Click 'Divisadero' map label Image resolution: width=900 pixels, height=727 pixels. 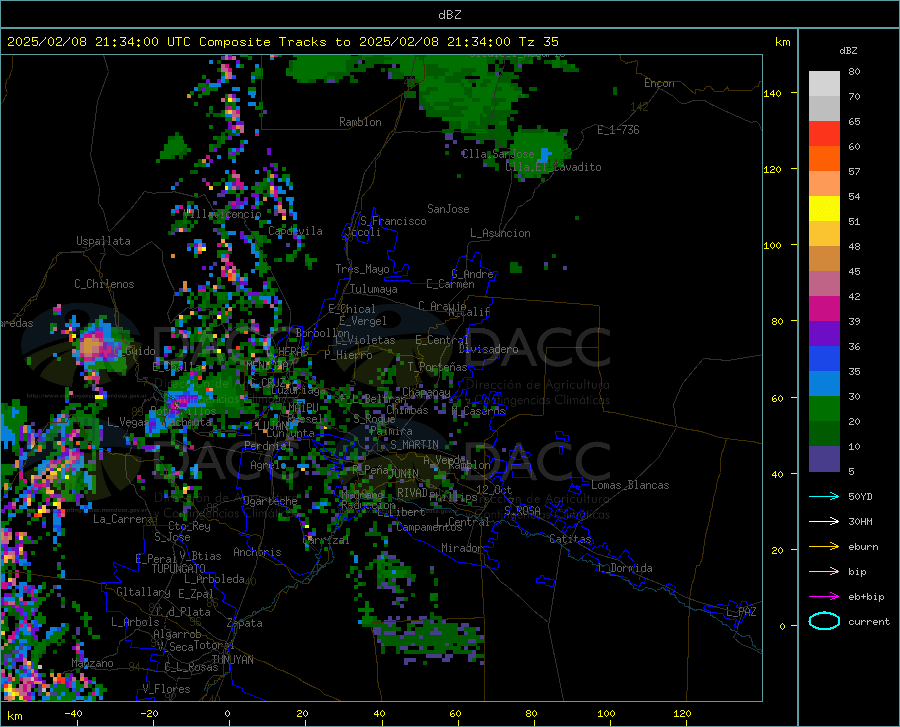click(x=488, y=349)
